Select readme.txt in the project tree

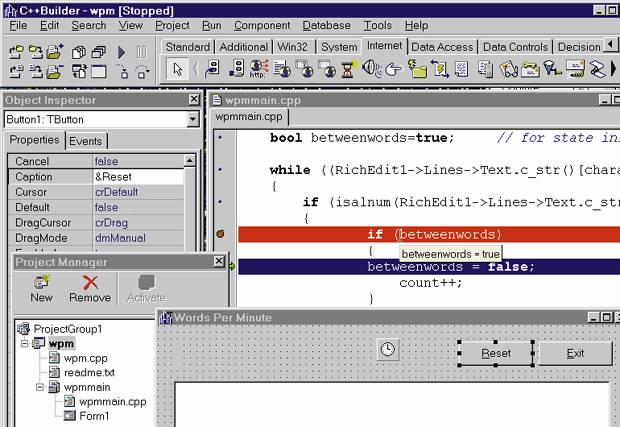(x=89, y=372)
